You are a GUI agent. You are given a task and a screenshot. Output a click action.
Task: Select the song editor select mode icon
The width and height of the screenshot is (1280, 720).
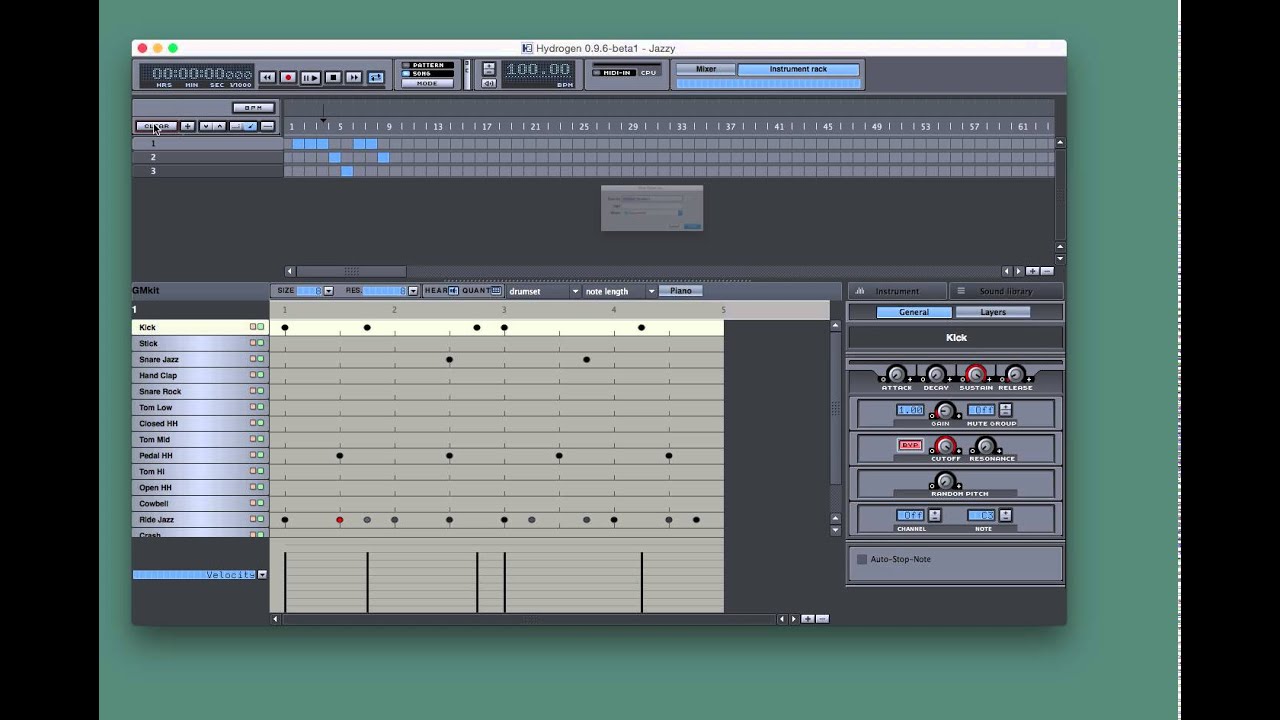pos(236,126)
